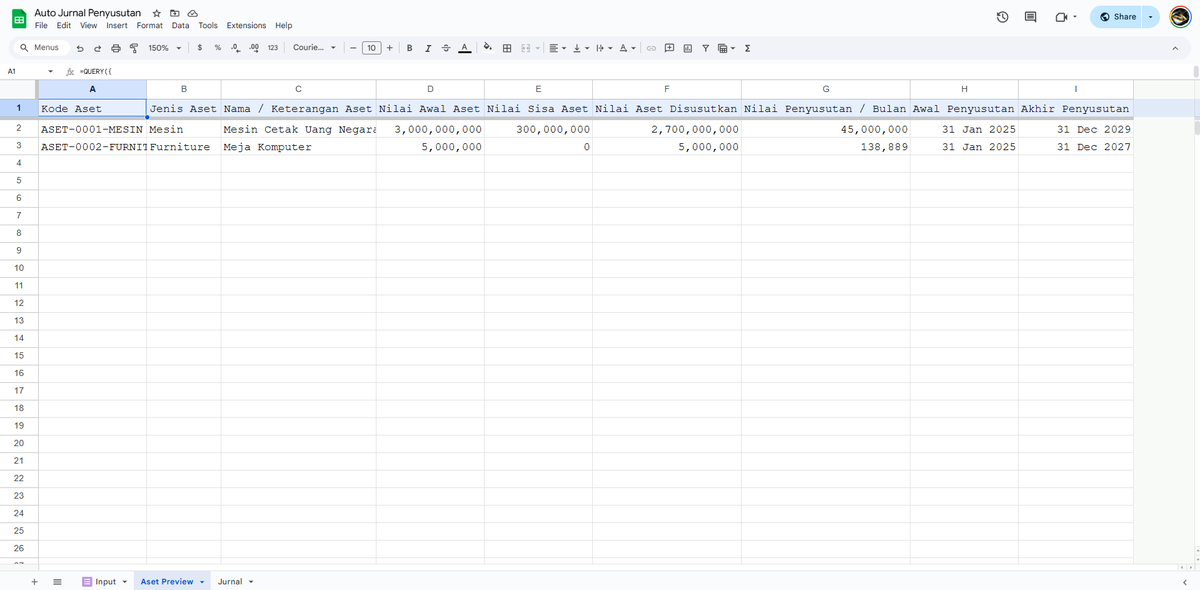The image size is (1200, 590).
Task: Open the functions sigma menu
Action: coord(748,47)
